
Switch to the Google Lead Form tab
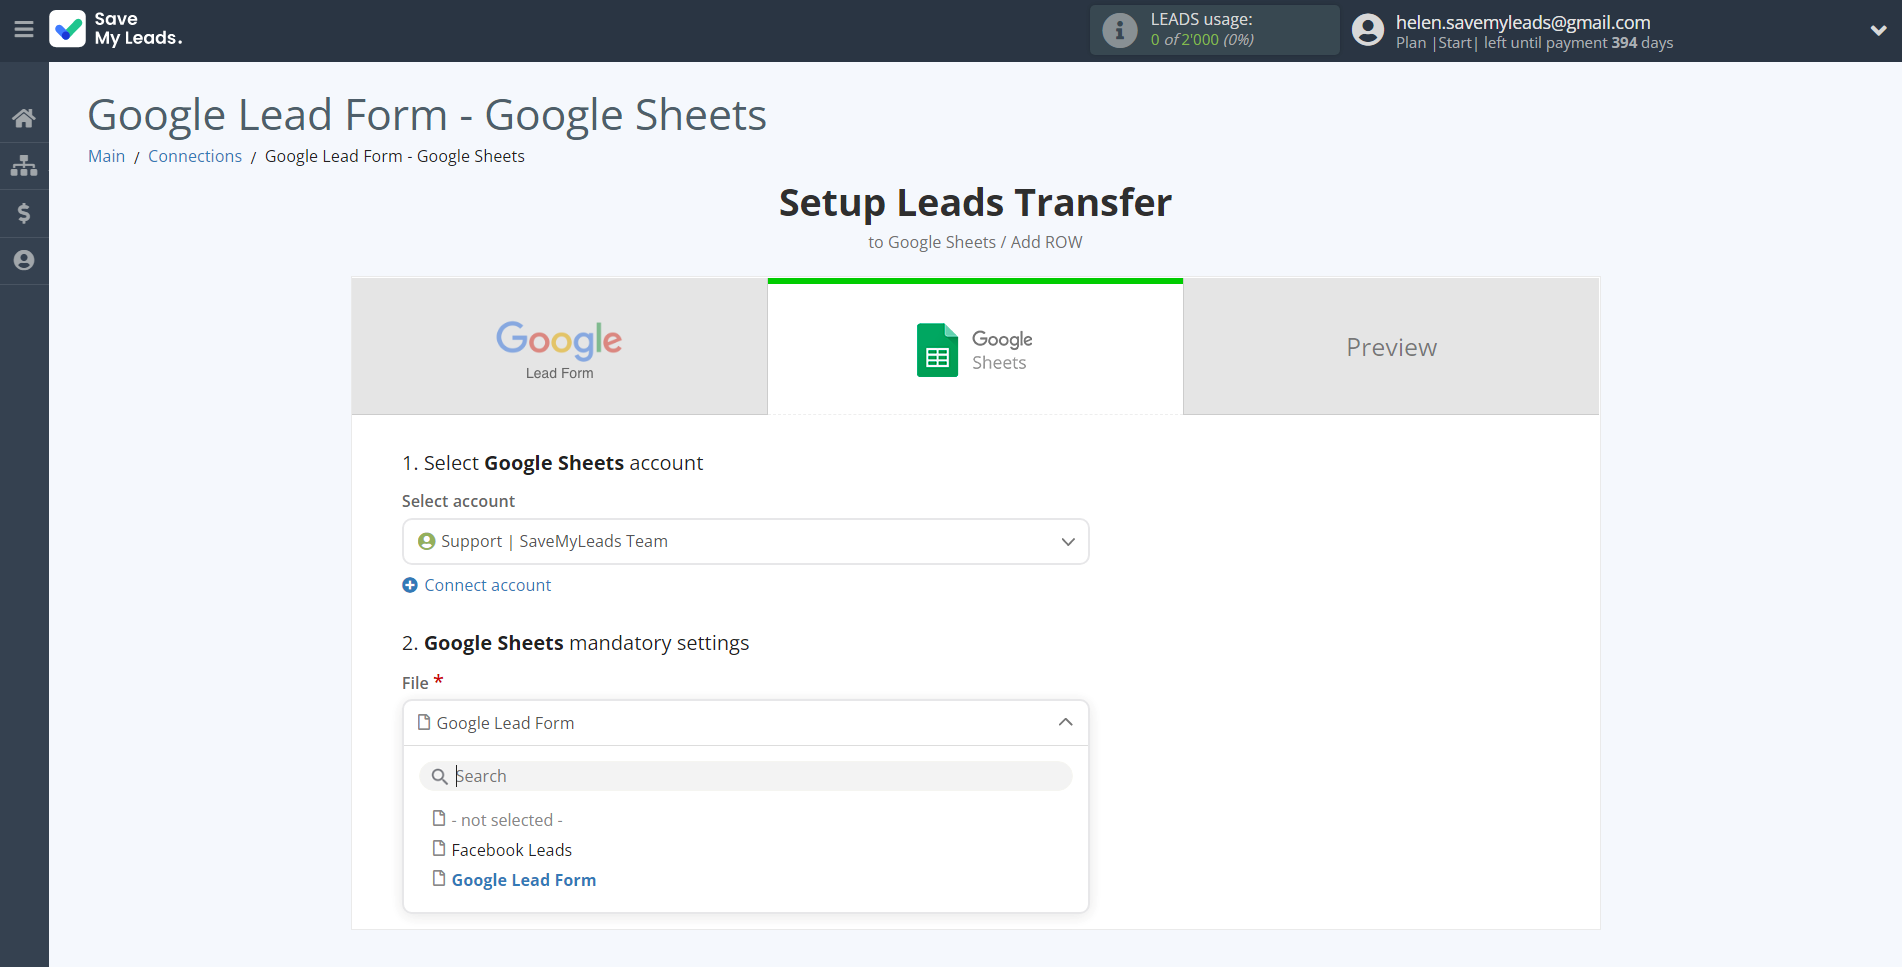(x=559, y=347)
